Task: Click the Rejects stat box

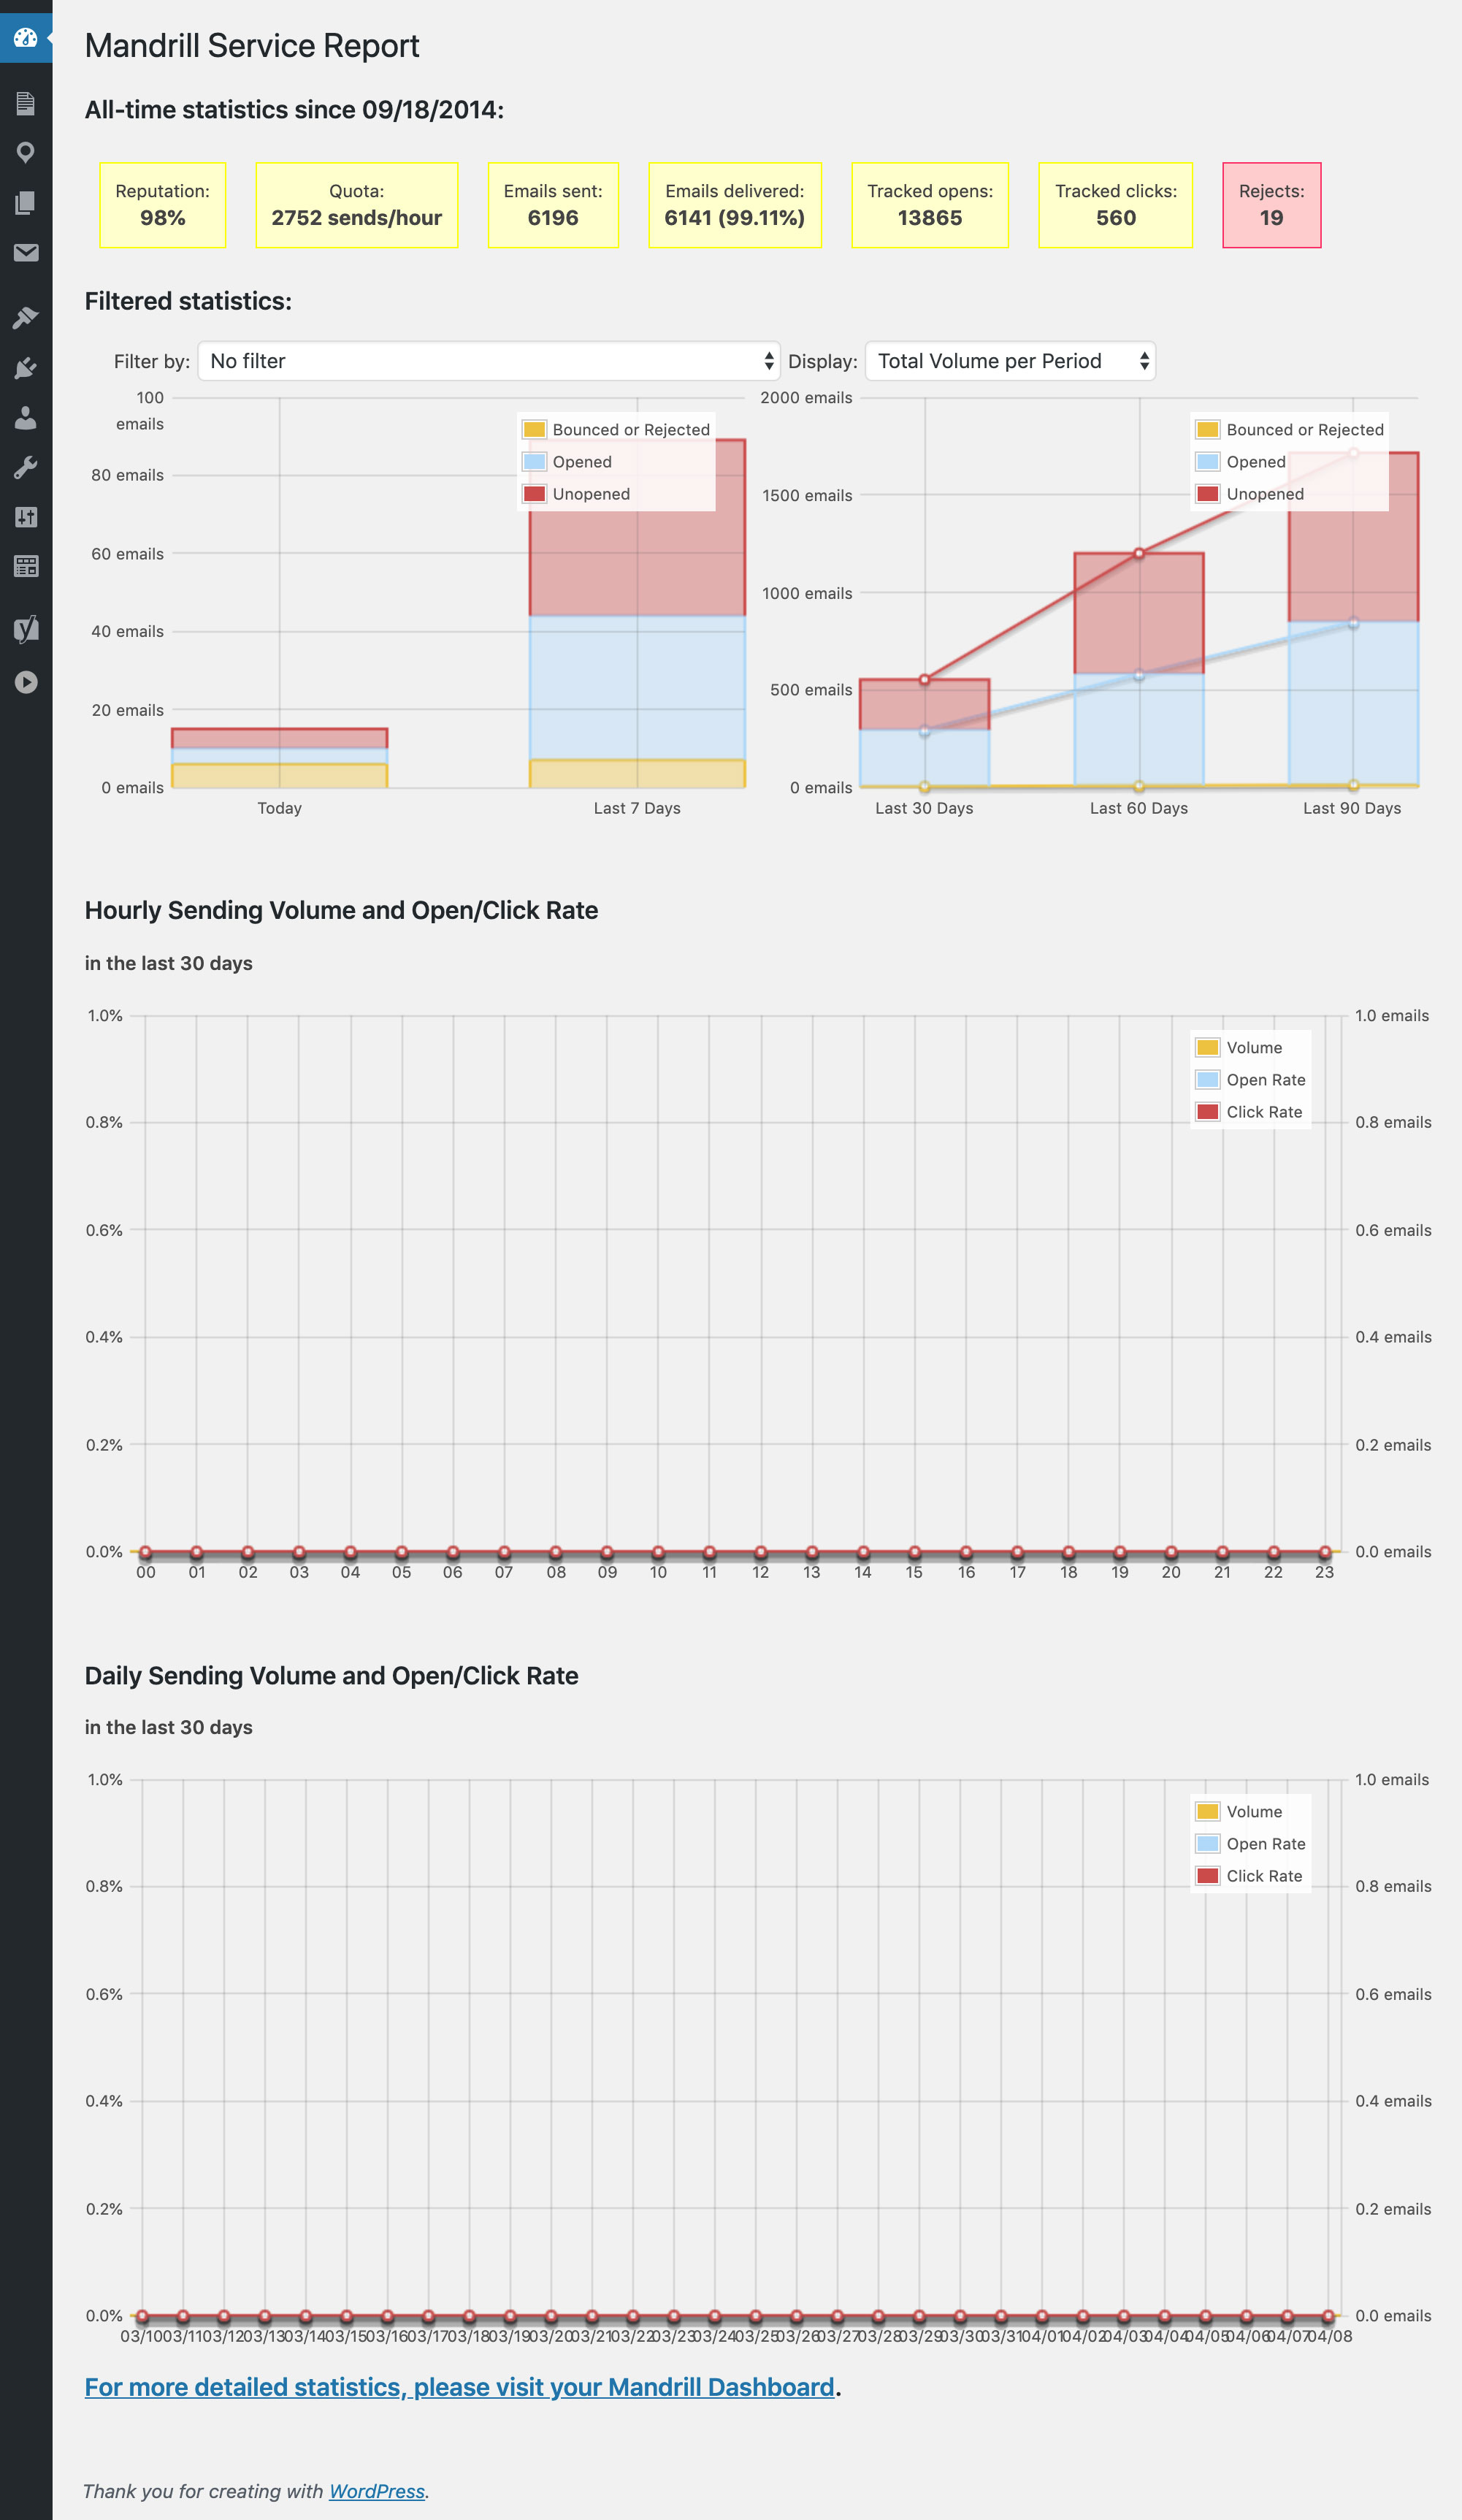Action: tap(1271, 205)
